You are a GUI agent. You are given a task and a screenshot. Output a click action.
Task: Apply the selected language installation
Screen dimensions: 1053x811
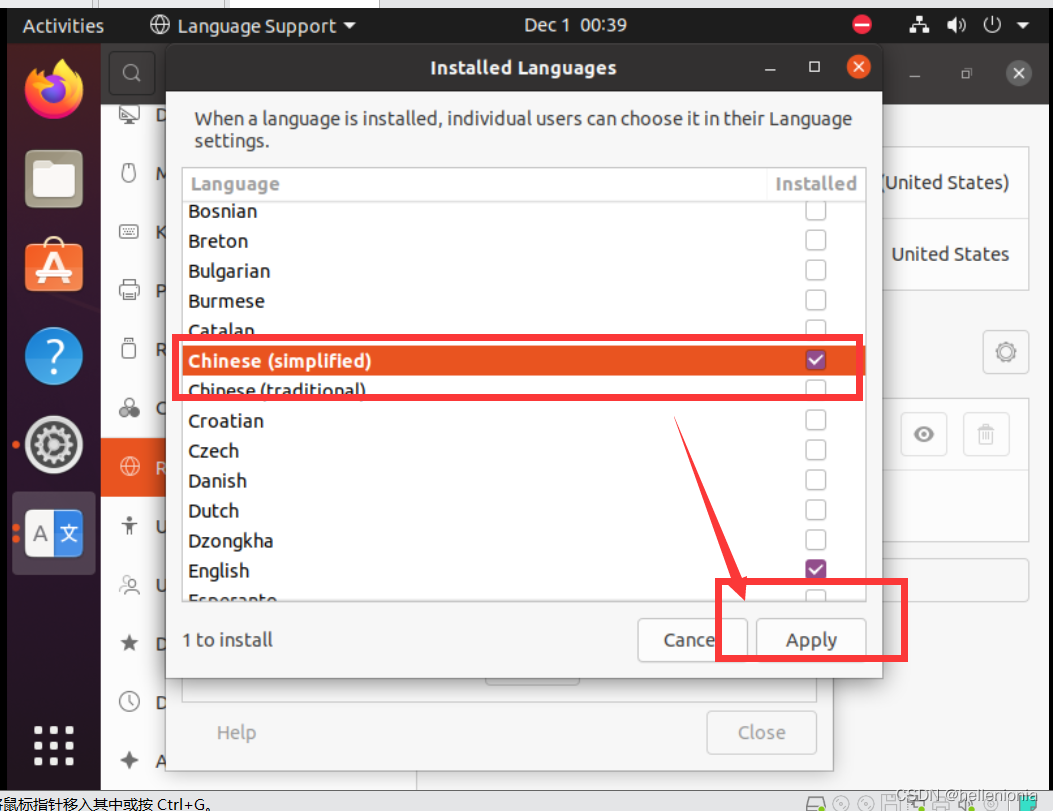(x=811, y=640)
